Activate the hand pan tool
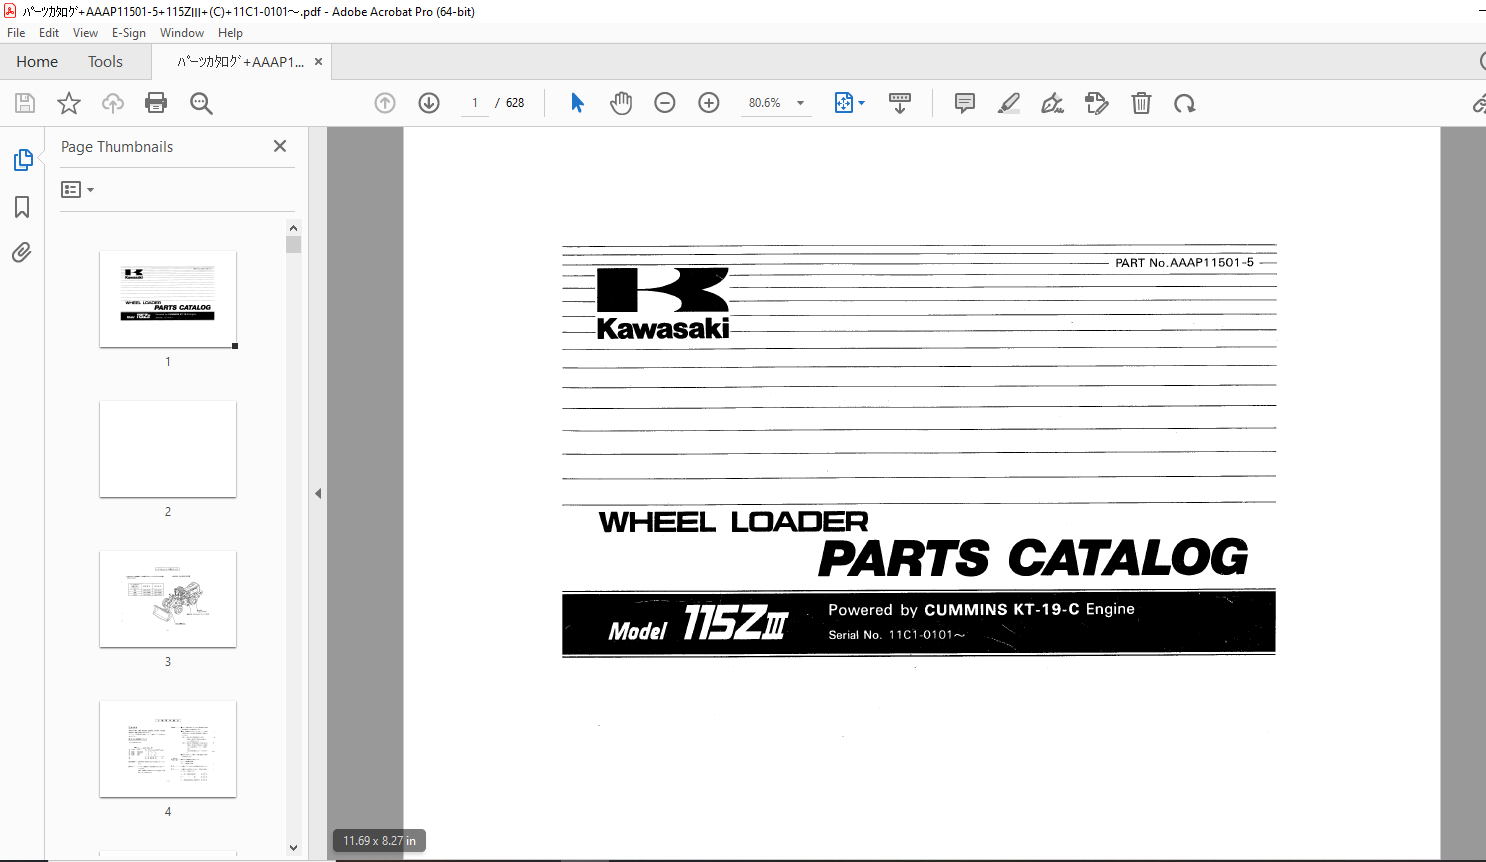The height and width of the screenshot is (862, 1486). 621,103
